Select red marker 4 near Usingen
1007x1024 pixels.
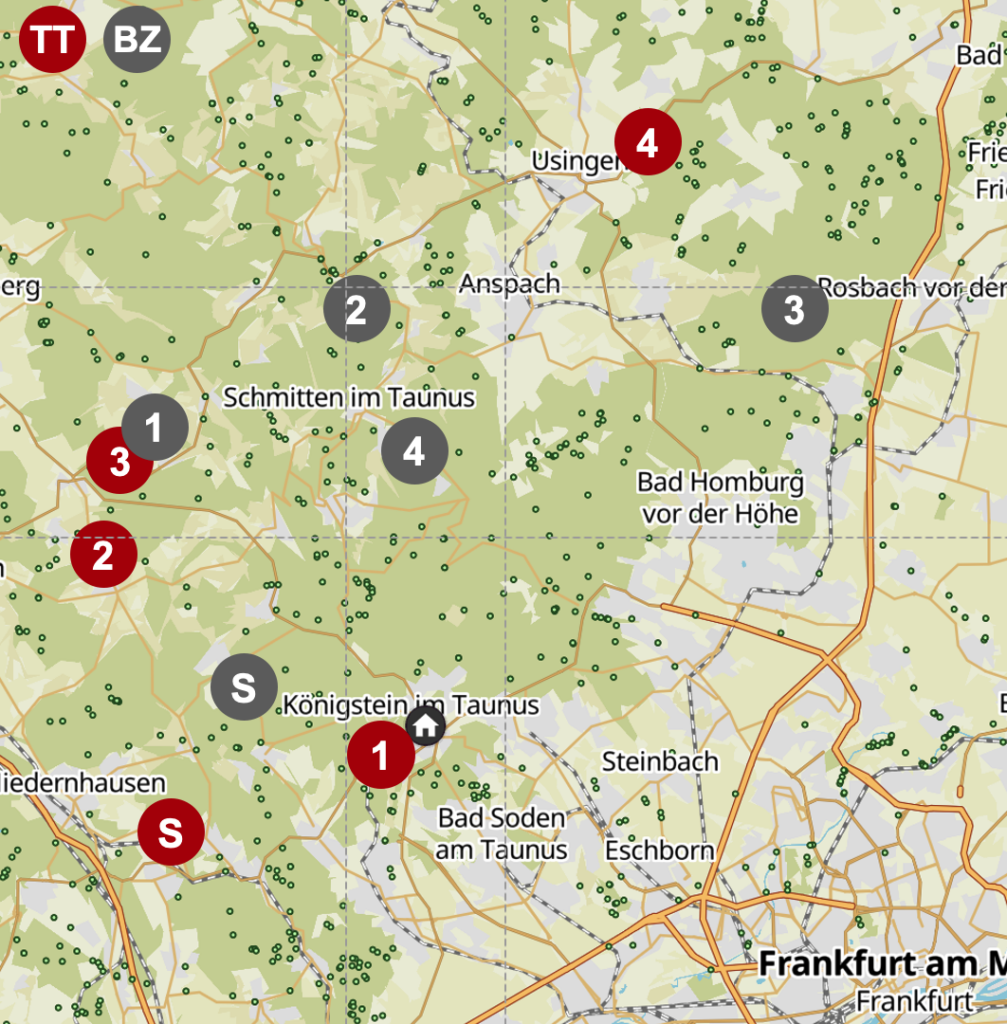click(647, 142)
